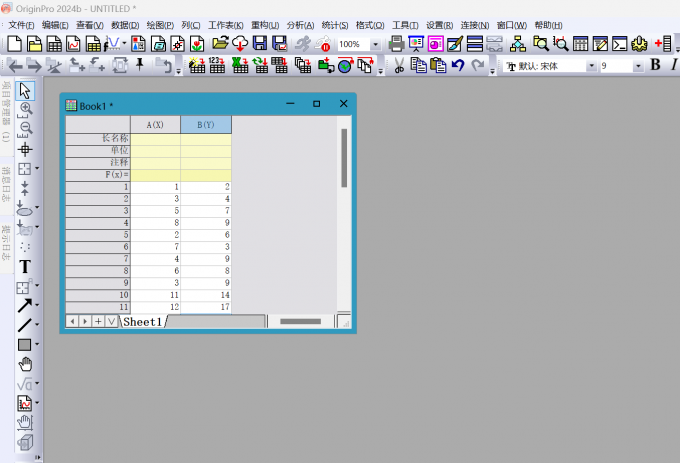This screenshot has height=463, width=680.
Task: Save the project with the floppy disk
Action: coord(260,44)
